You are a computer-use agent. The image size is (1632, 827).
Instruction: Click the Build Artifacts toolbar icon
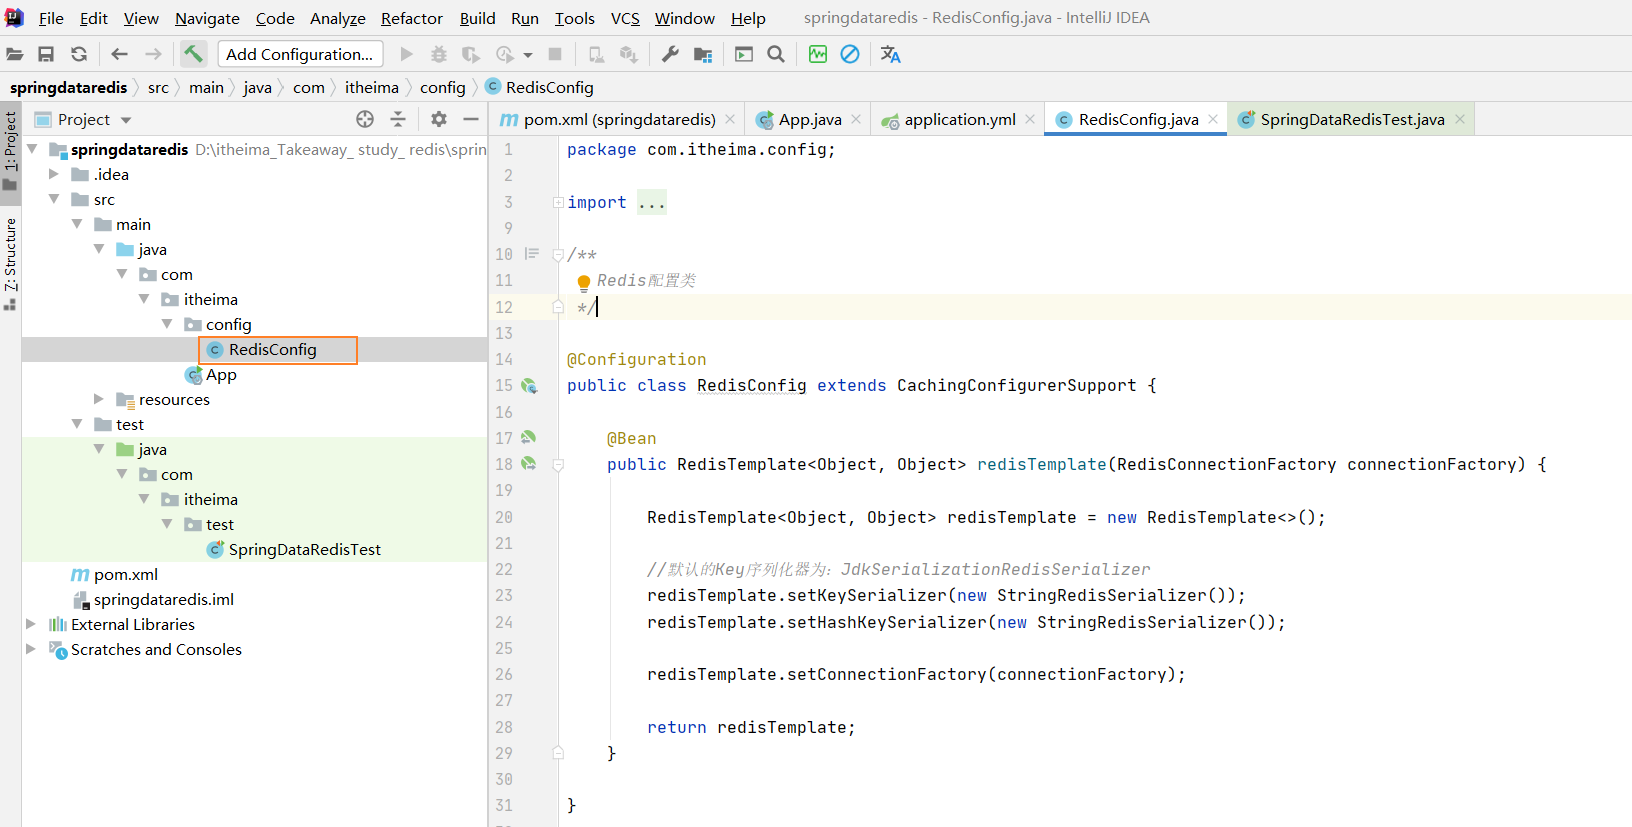click(x=628, y=54)
